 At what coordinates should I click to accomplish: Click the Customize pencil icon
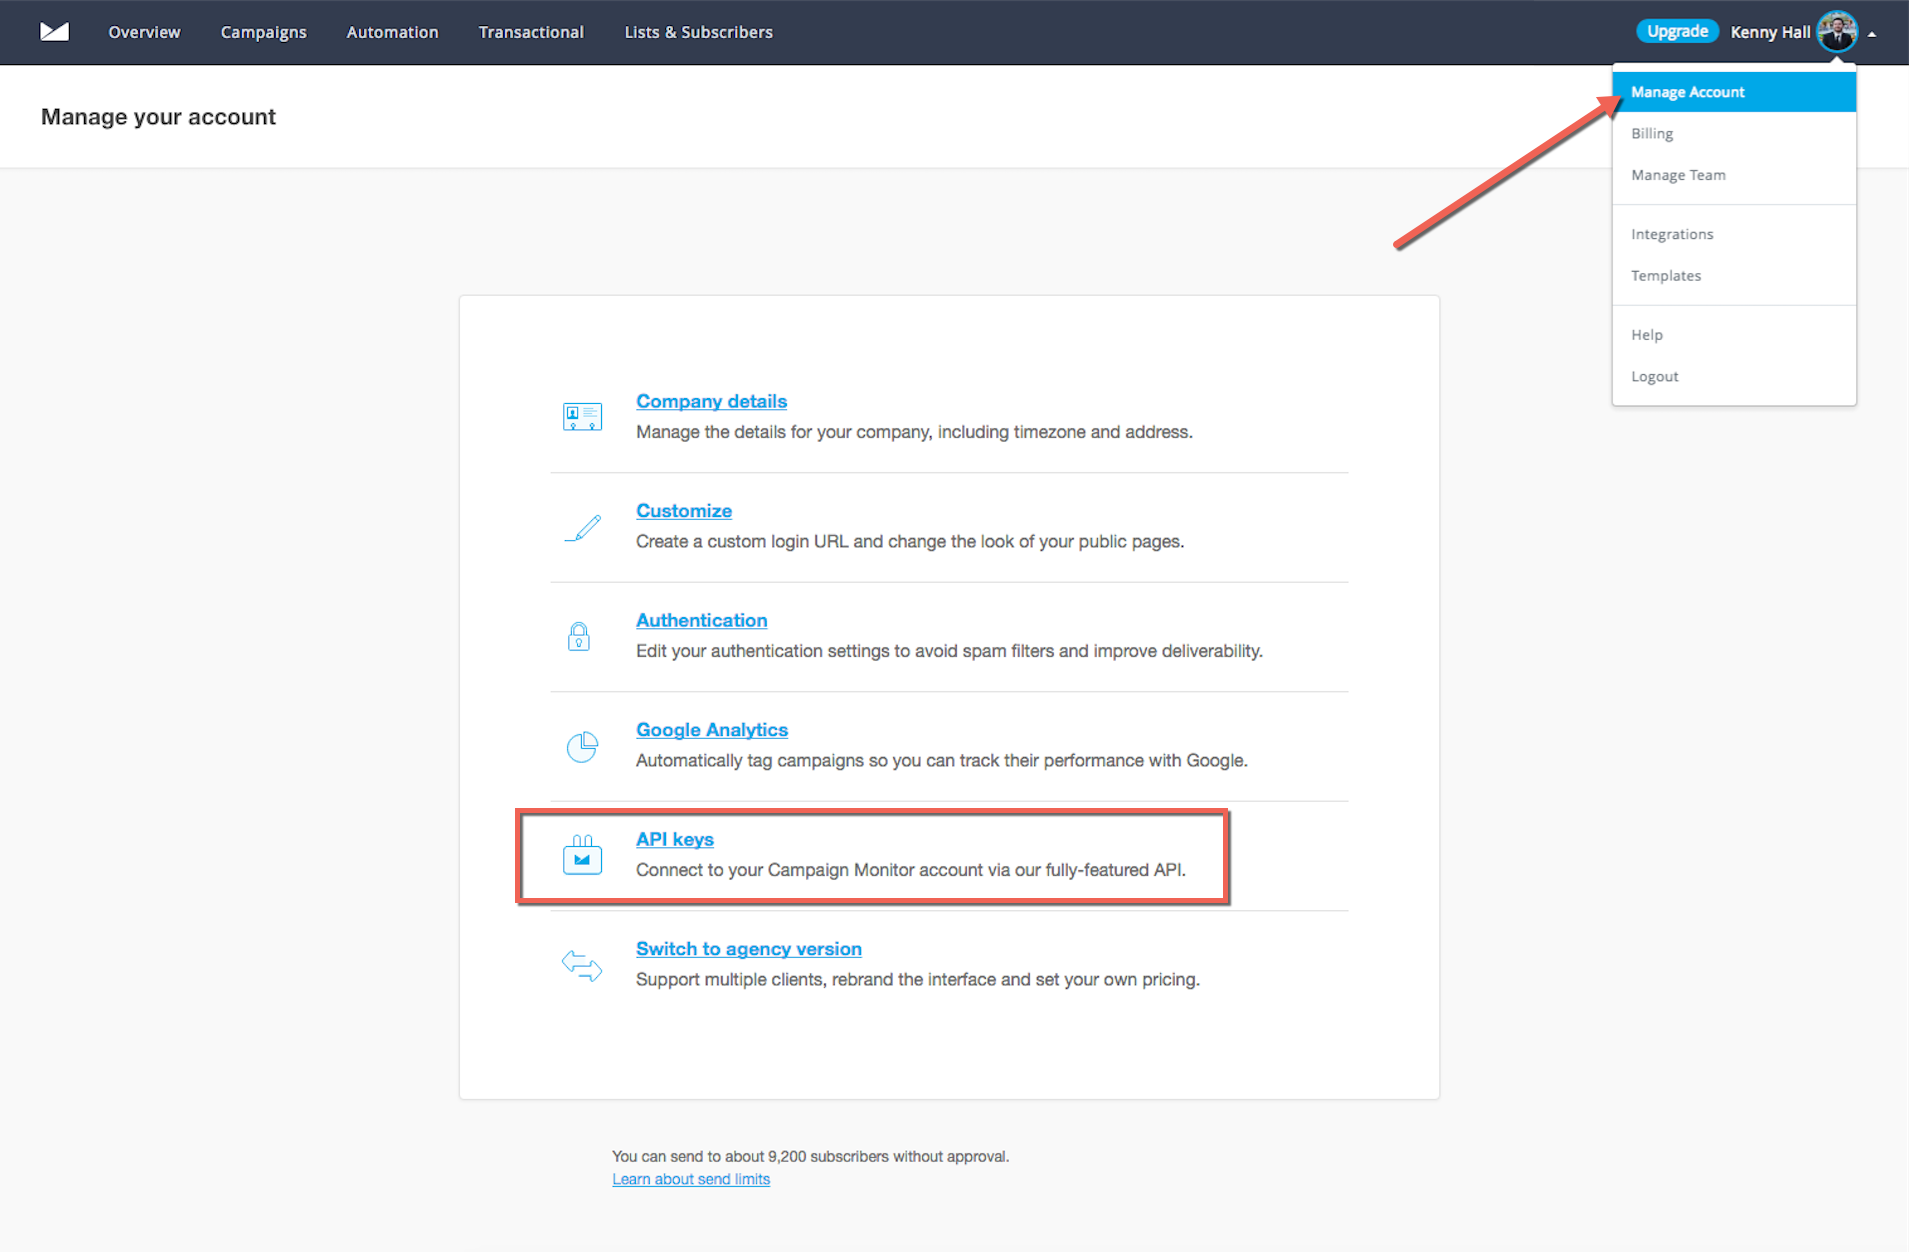[582, 527]
